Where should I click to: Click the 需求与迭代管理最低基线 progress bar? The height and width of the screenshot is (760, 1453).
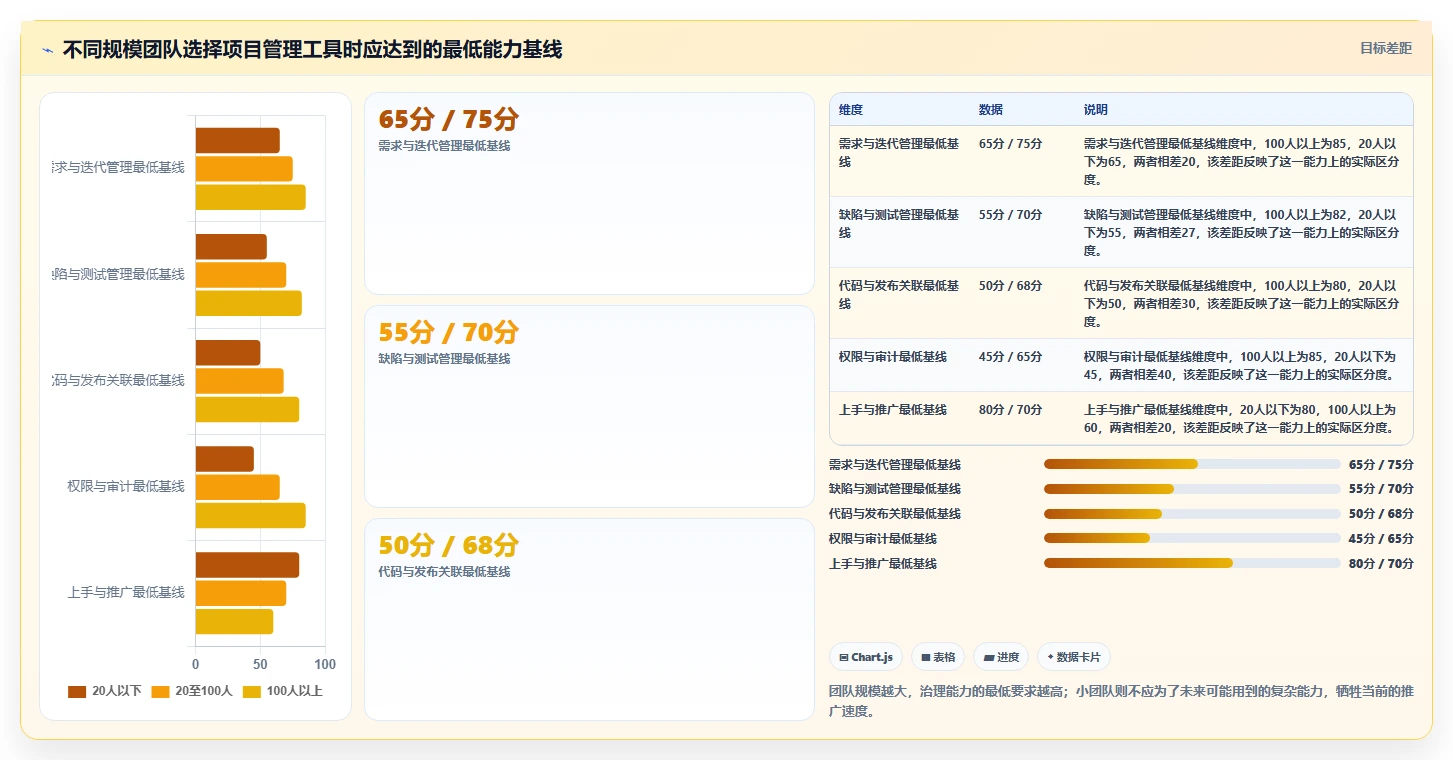1192,464
